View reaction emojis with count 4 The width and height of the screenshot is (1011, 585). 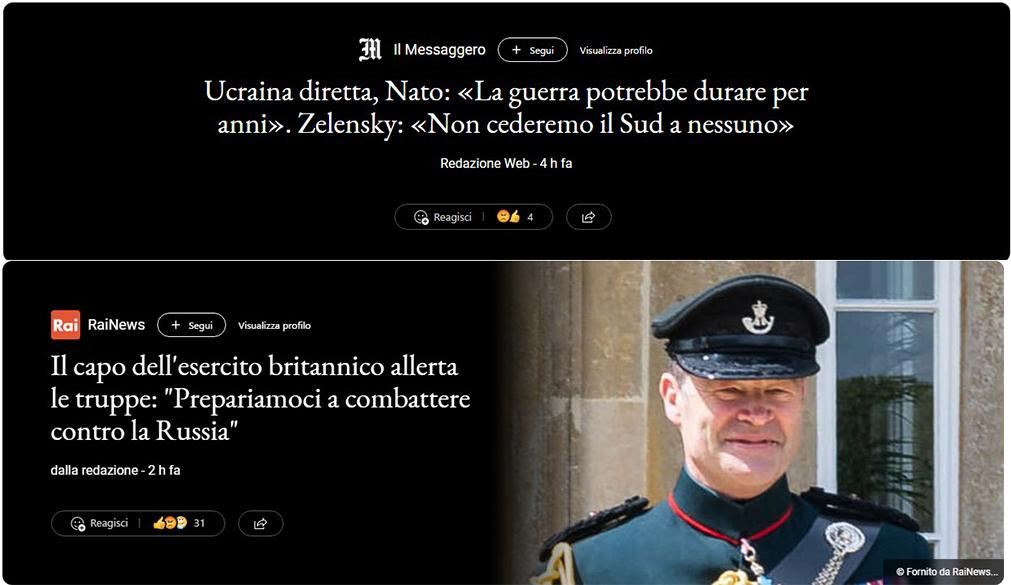[515, 217]
